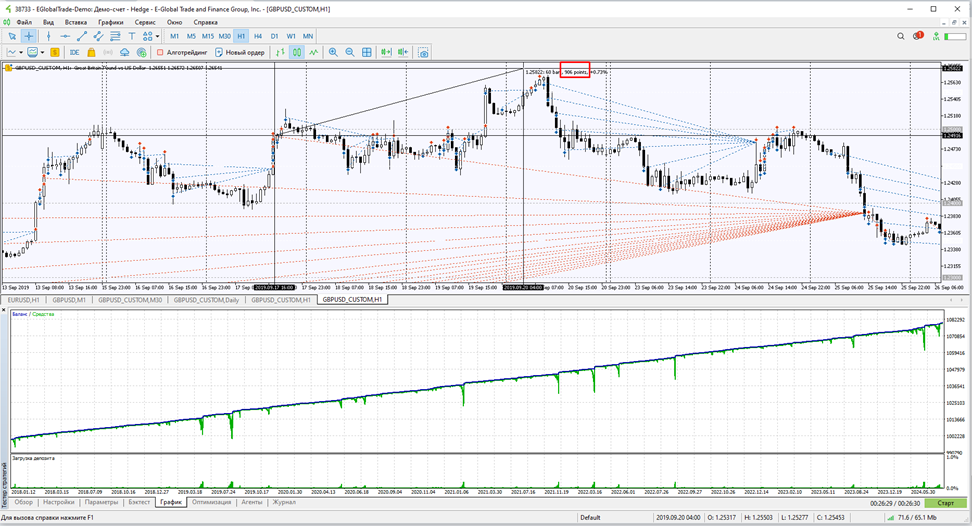This screenshot has height=526, width=972.
Task: Switch to the GBPUSD_CUSTOM,Daily chart tab
Action: 206,300
